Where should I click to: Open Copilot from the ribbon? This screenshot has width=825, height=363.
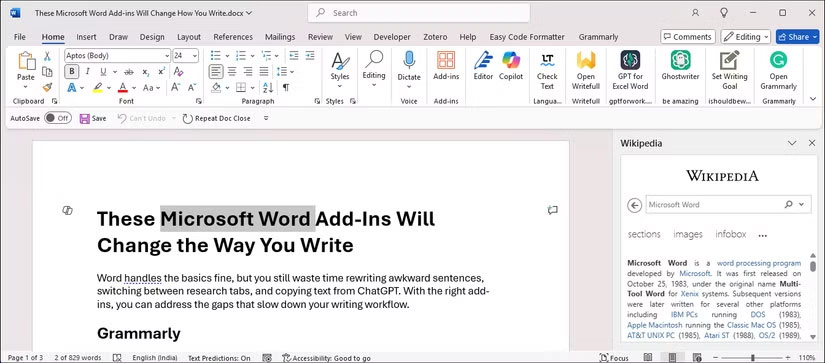click(511, 60)
